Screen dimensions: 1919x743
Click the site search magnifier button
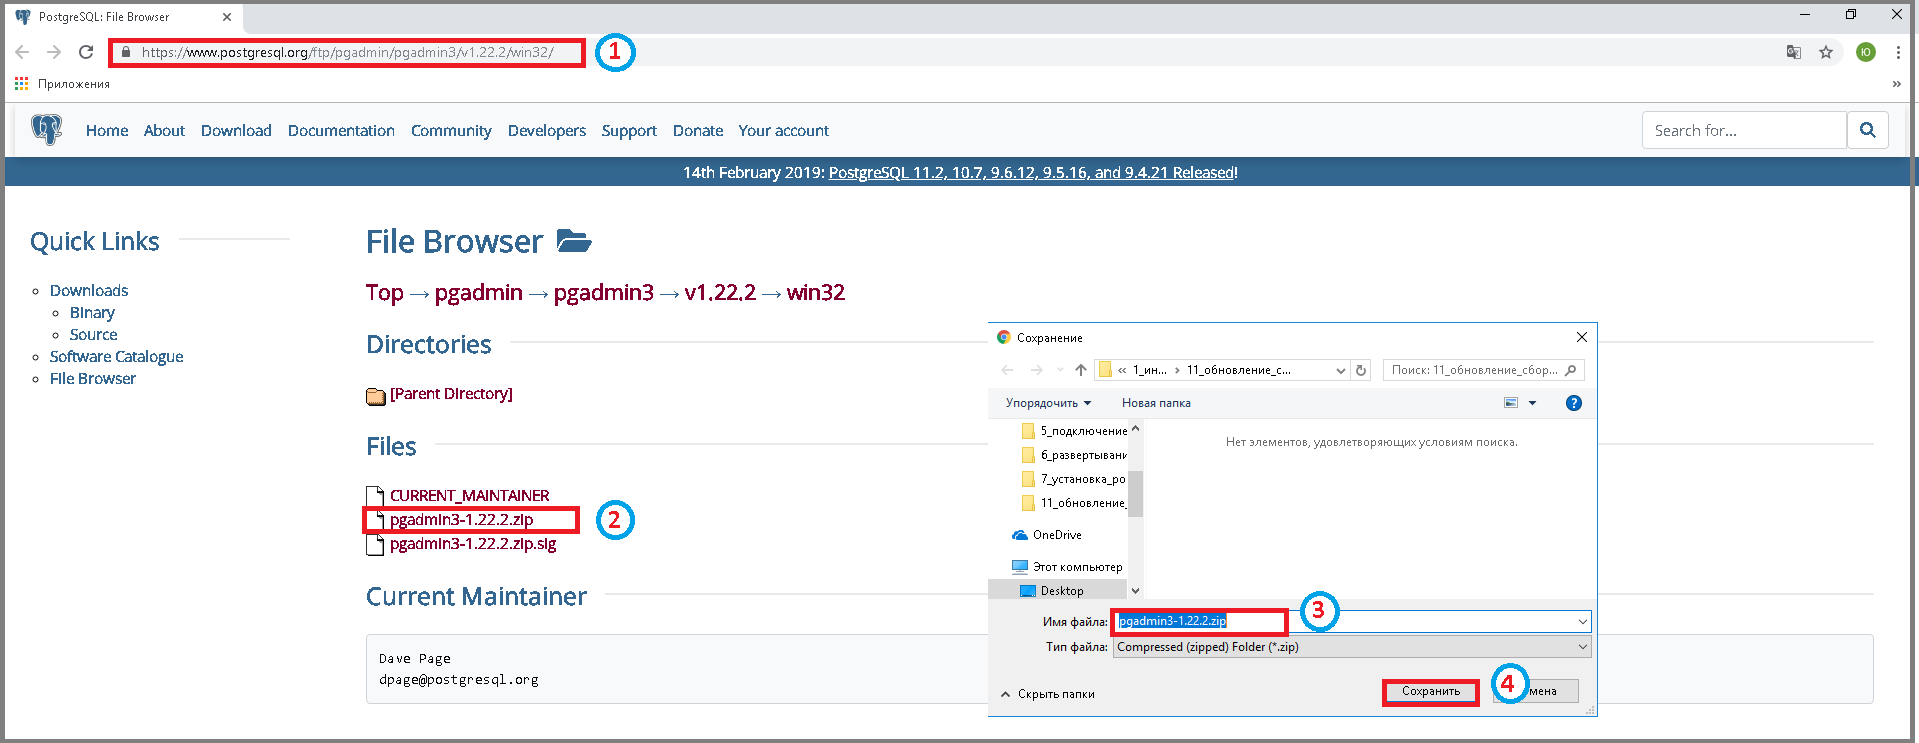pos(1867,130)
